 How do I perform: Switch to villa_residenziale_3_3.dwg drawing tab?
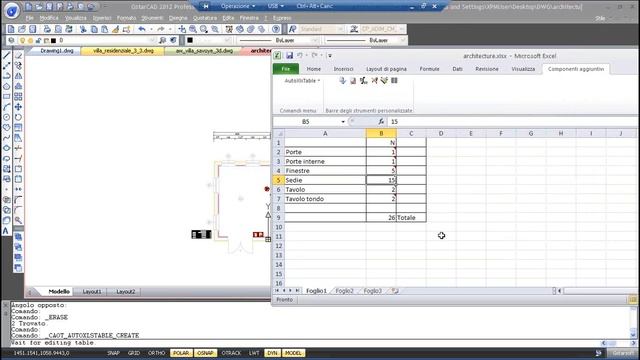point(123,51)
